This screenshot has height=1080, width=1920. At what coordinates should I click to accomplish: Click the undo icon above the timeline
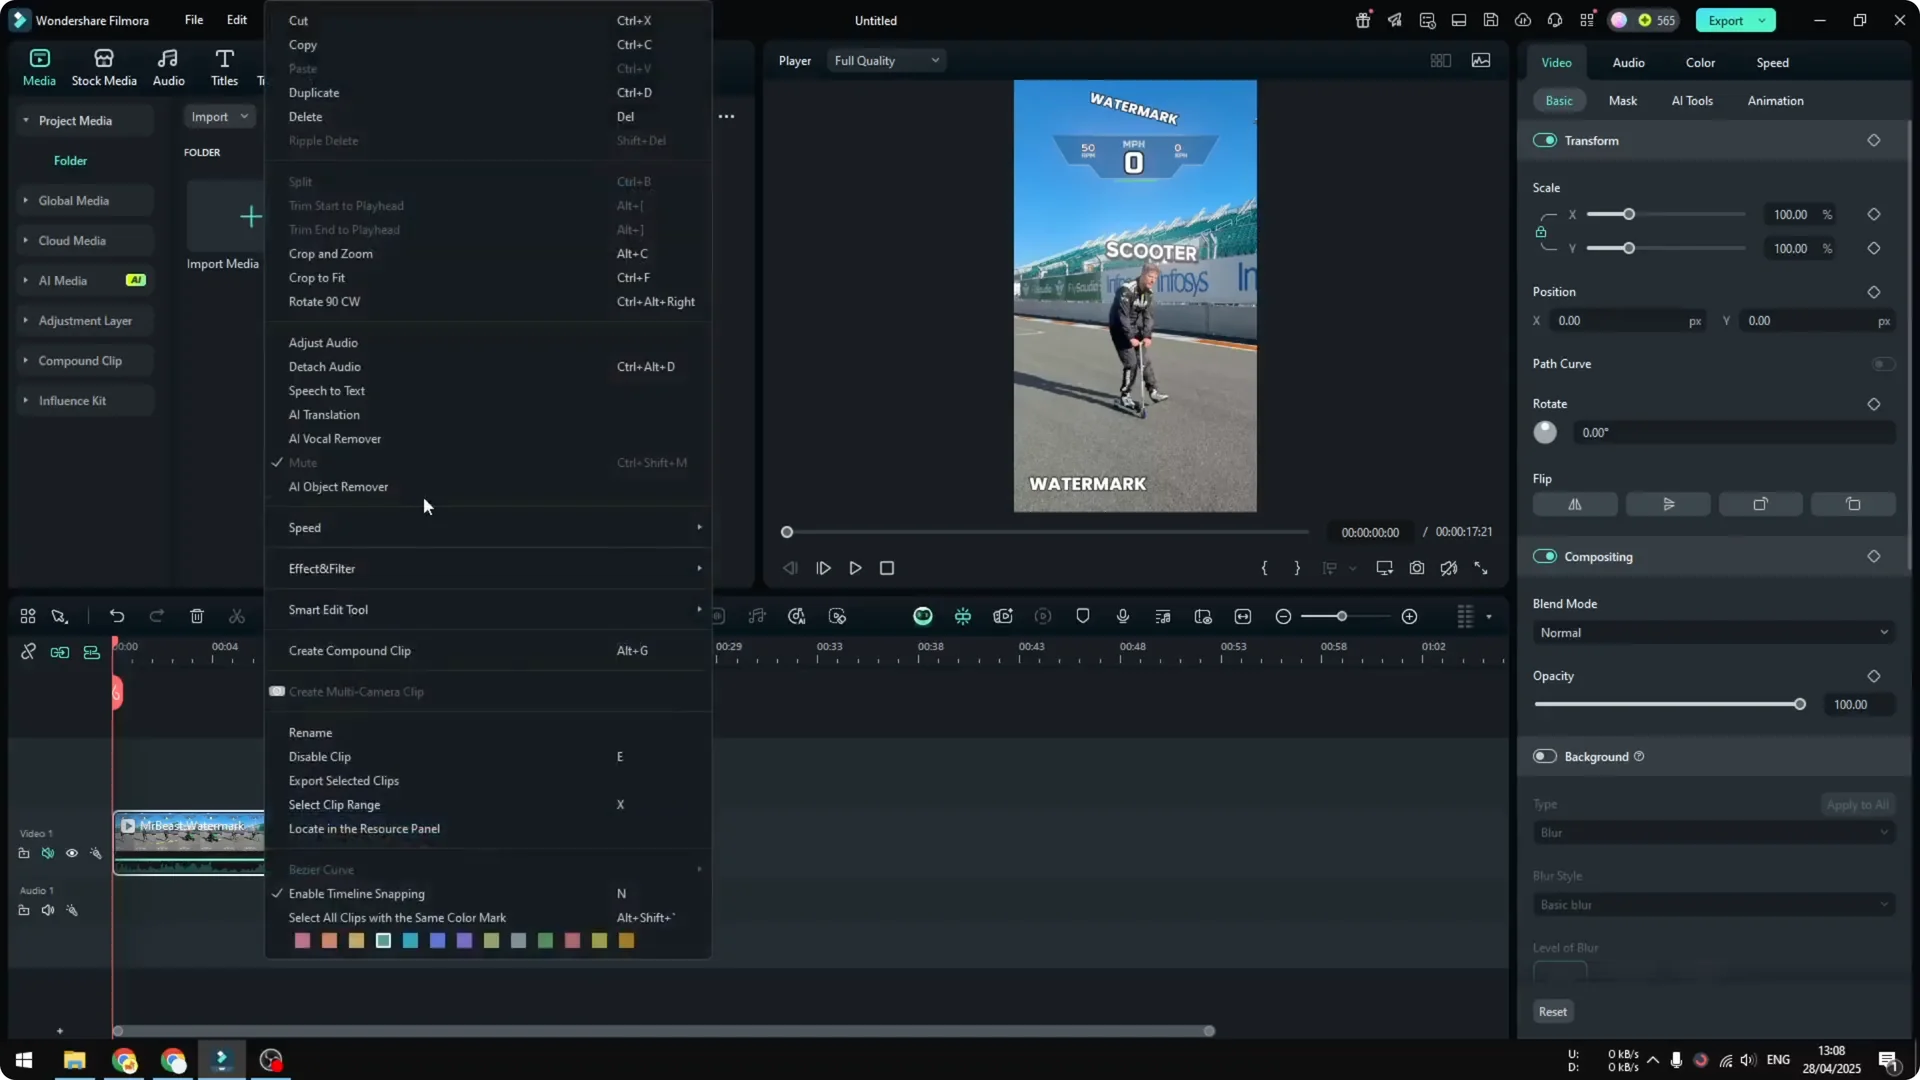click(x=117, y=616)
